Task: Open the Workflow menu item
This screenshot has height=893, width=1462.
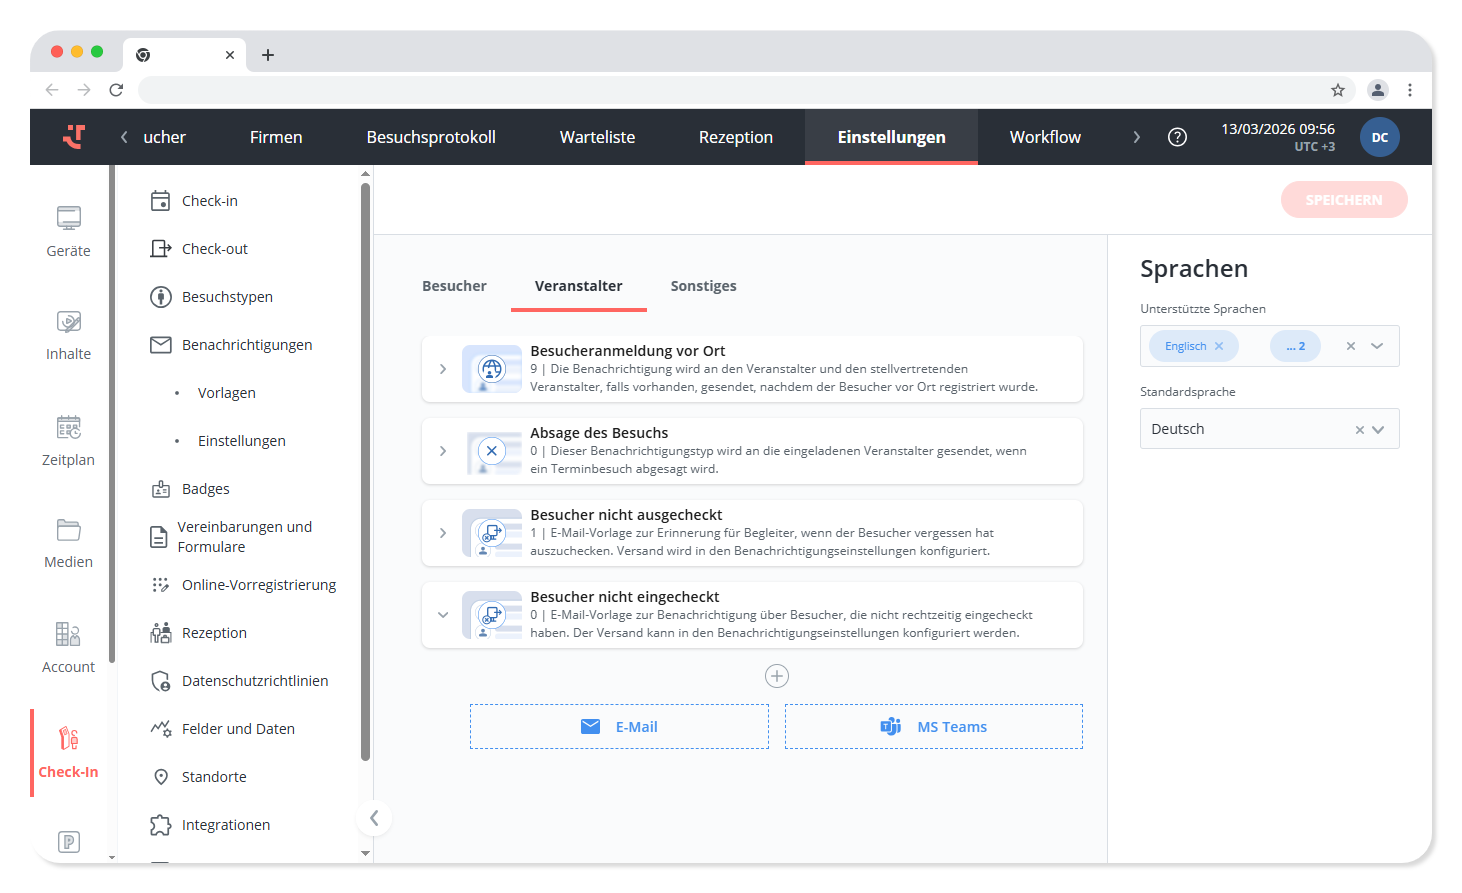Action: (x=1045, y=137)
